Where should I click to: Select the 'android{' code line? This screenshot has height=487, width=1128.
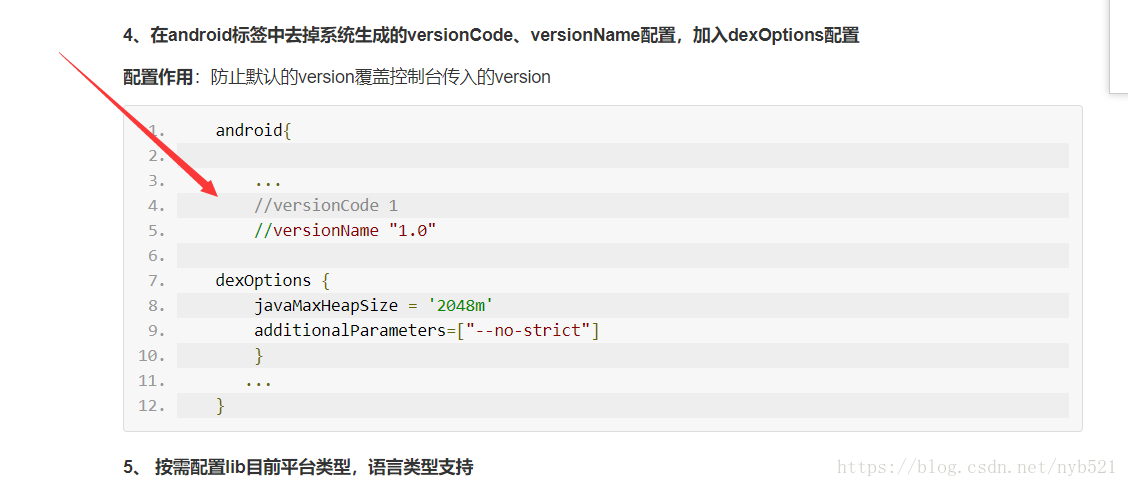253,131
